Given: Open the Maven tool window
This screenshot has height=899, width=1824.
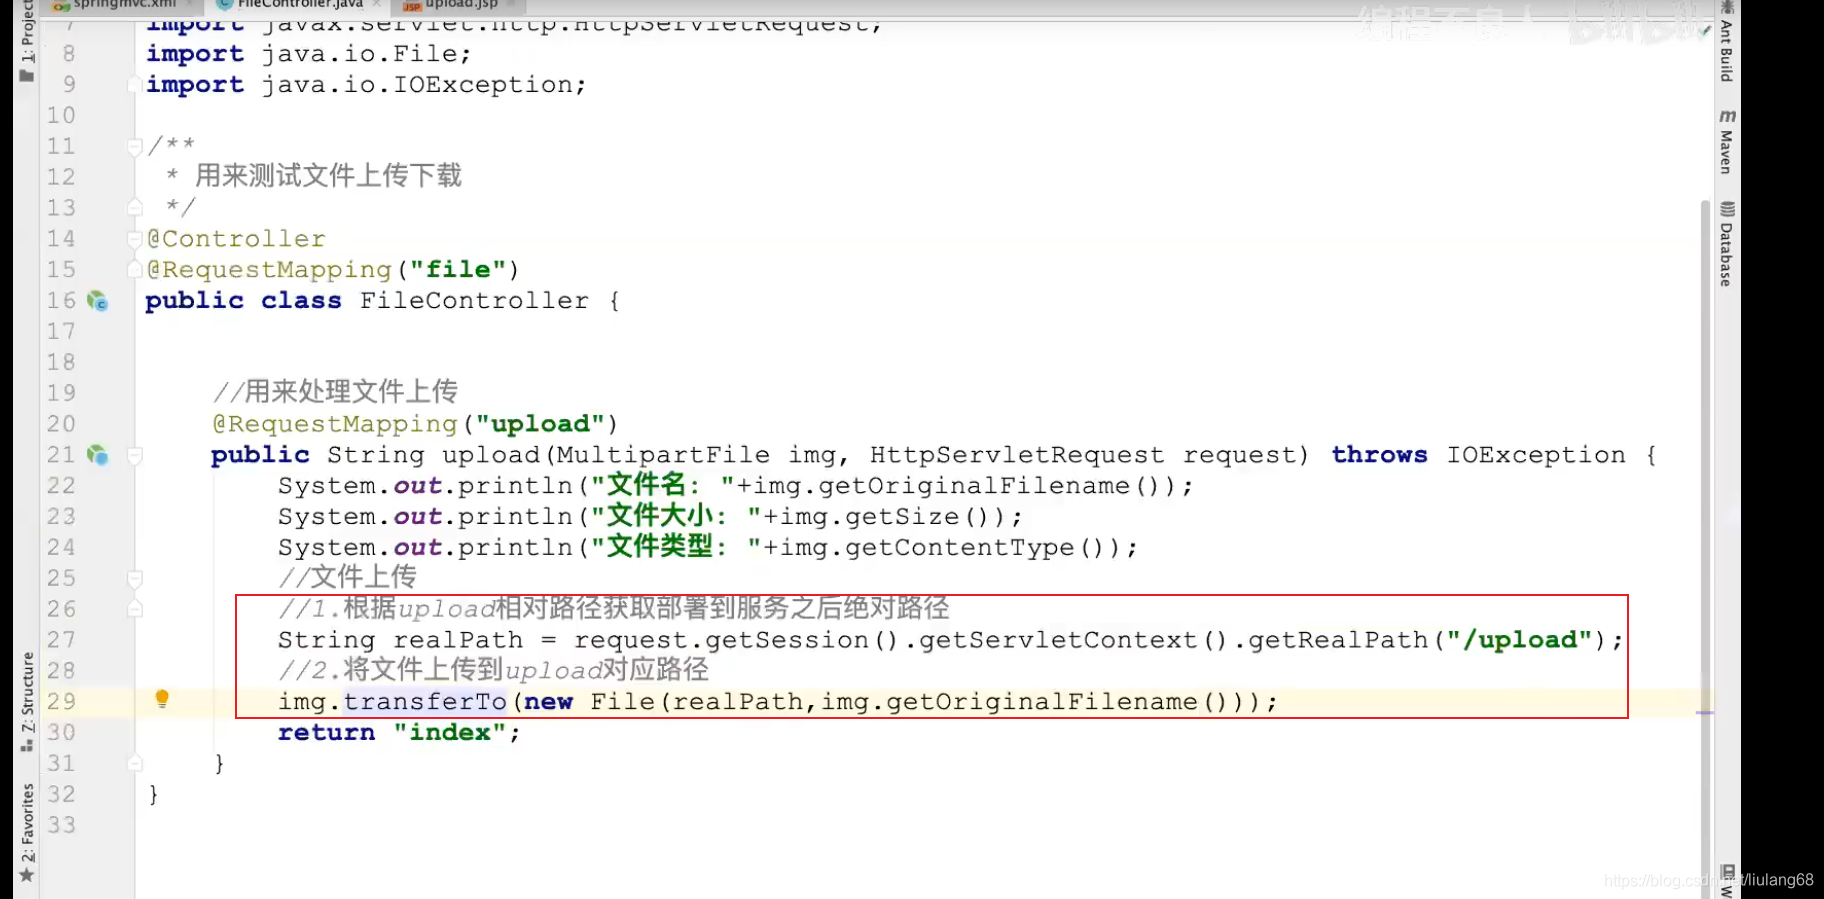Looking at the screenshot, I should [x=1727, y=142].
